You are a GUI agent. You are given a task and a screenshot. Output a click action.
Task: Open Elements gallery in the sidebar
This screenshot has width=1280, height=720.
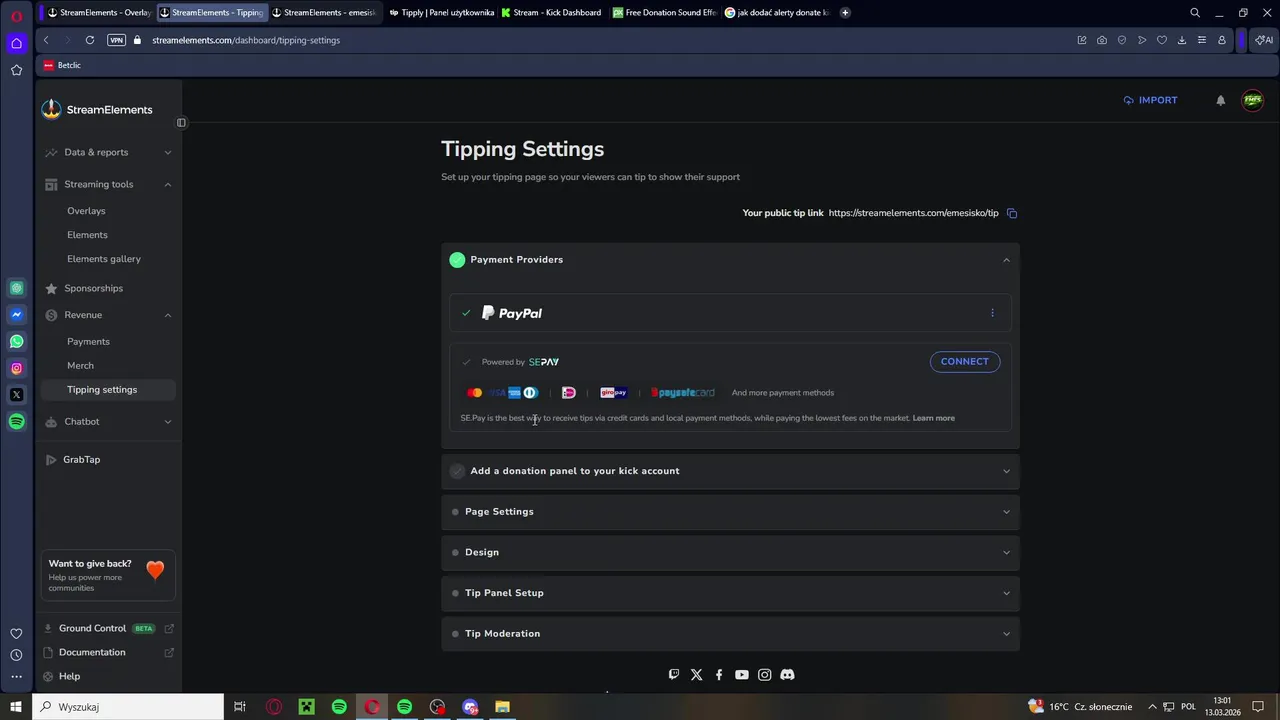104,259
